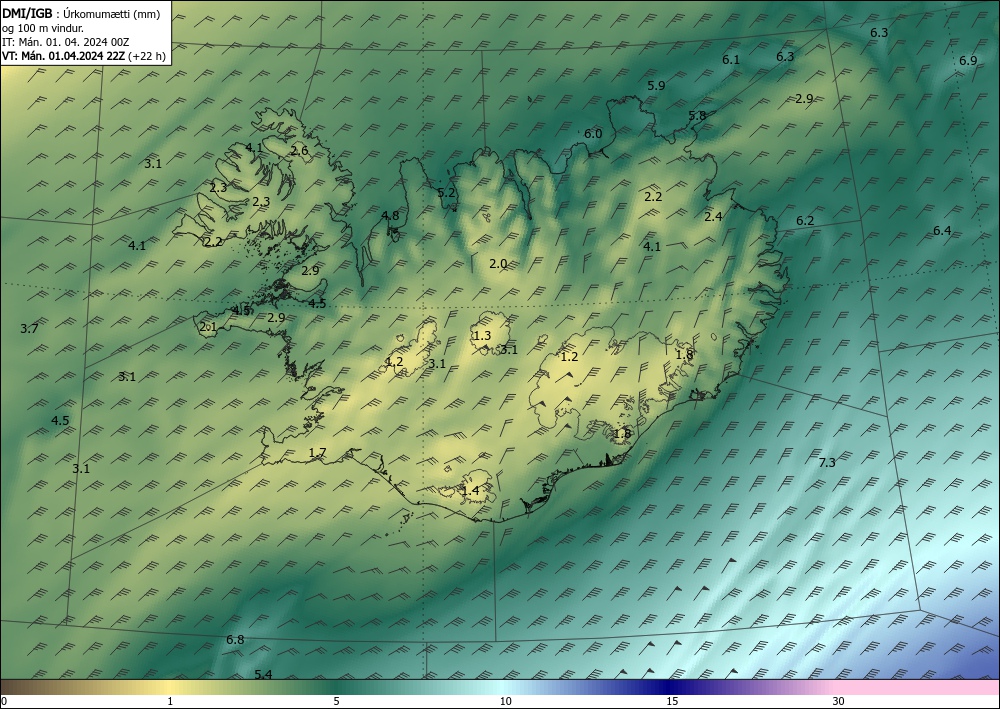Click the 6.8 value in the southwest sea
The height and width of the screenshot is (709, 1000).
click(235, 640)
